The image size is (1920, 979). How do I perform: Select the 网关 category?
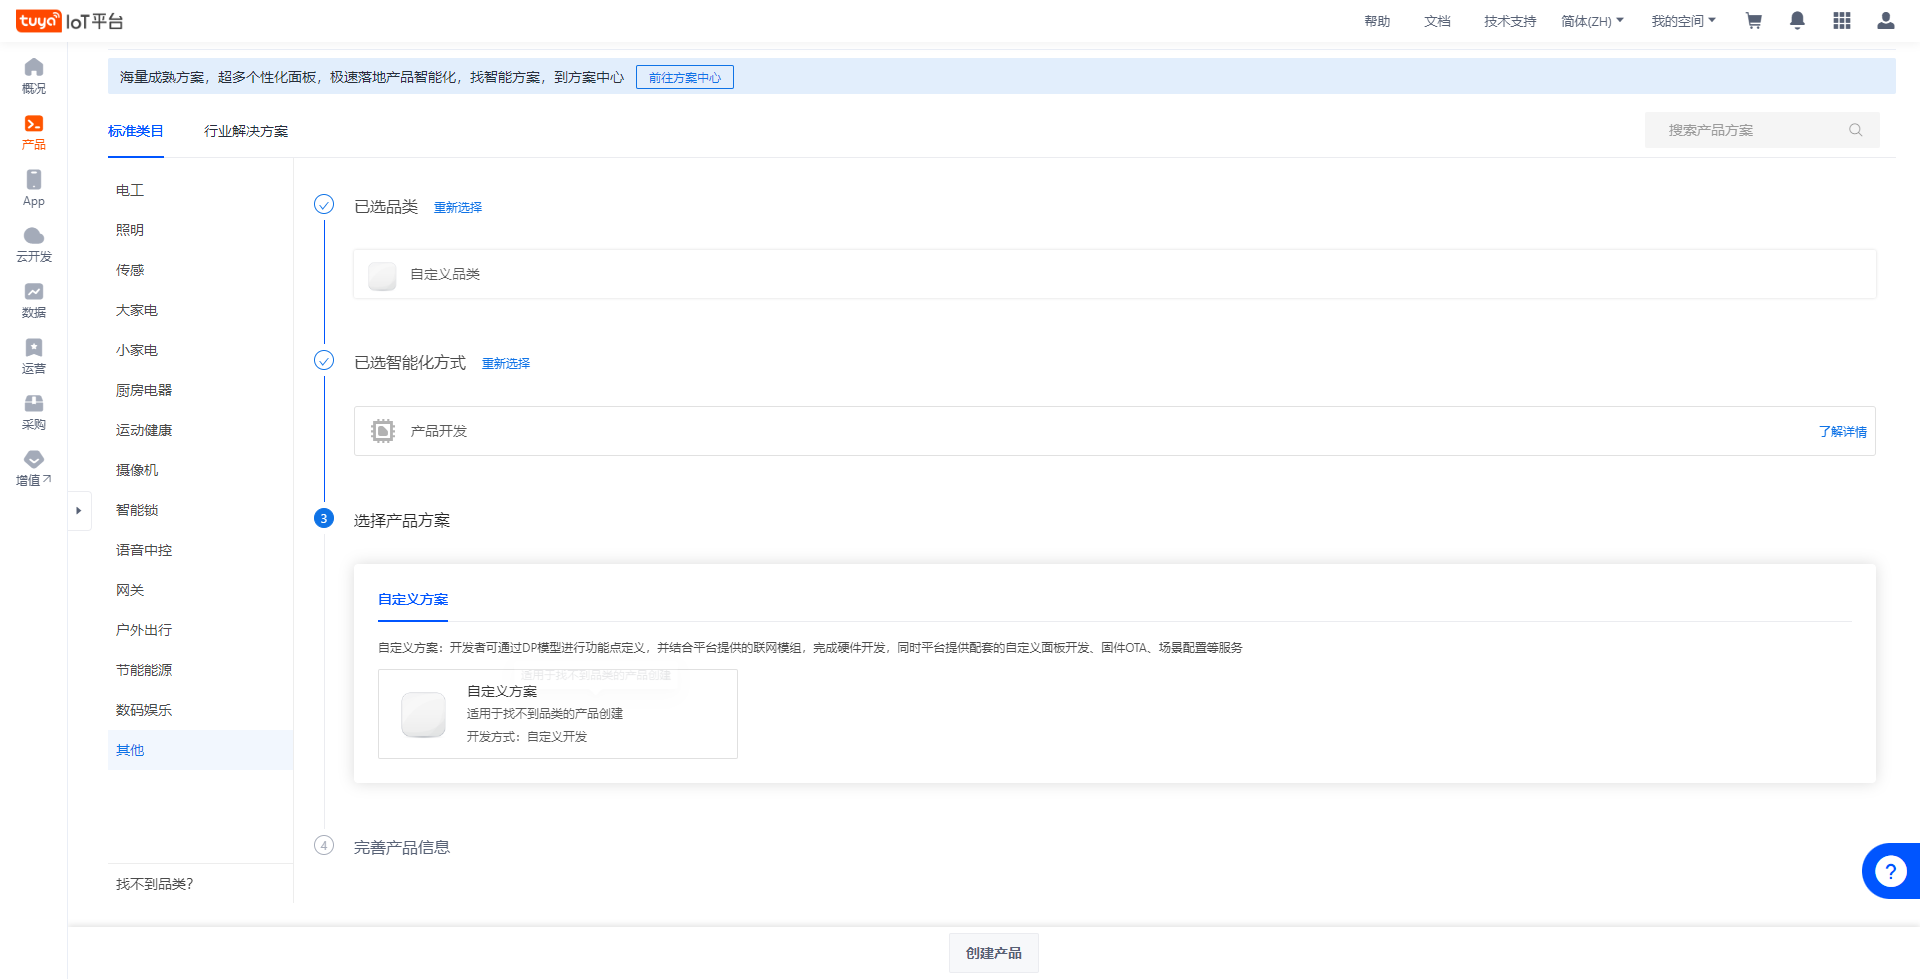coord(200,590)
